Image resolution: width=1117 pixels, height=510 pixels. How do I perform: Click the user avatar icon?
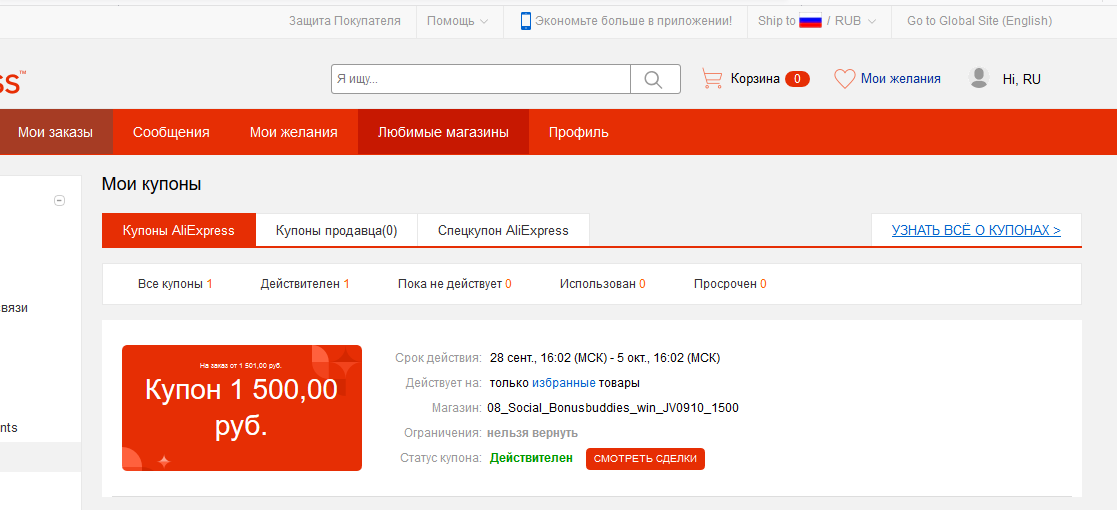(x=980, y=78)
